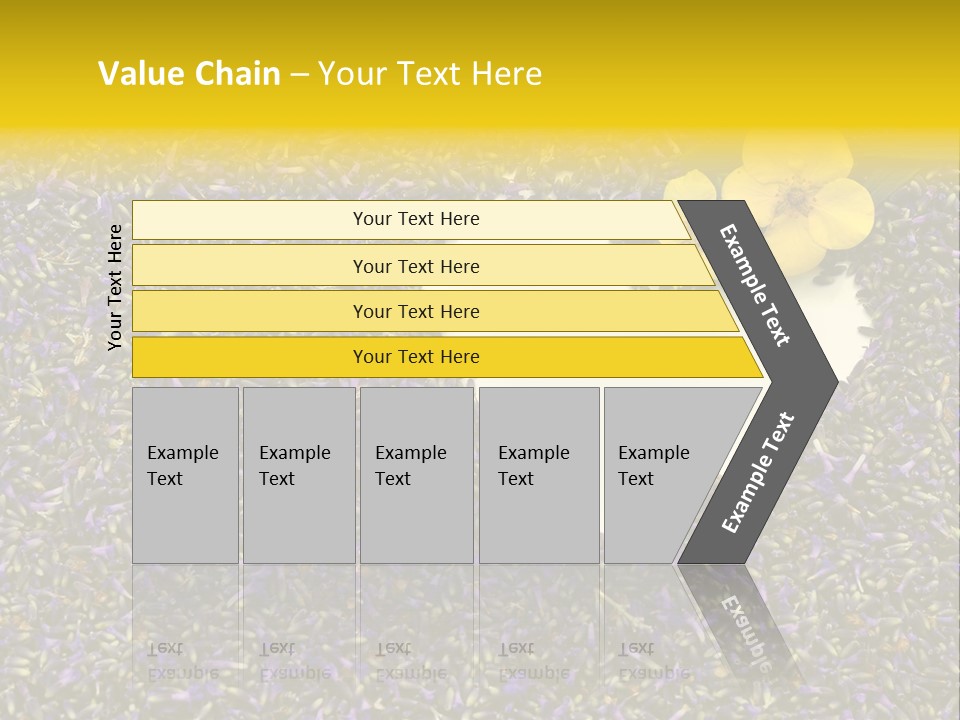Click the text 'Your Text Here' in first bar

point(416,219)
